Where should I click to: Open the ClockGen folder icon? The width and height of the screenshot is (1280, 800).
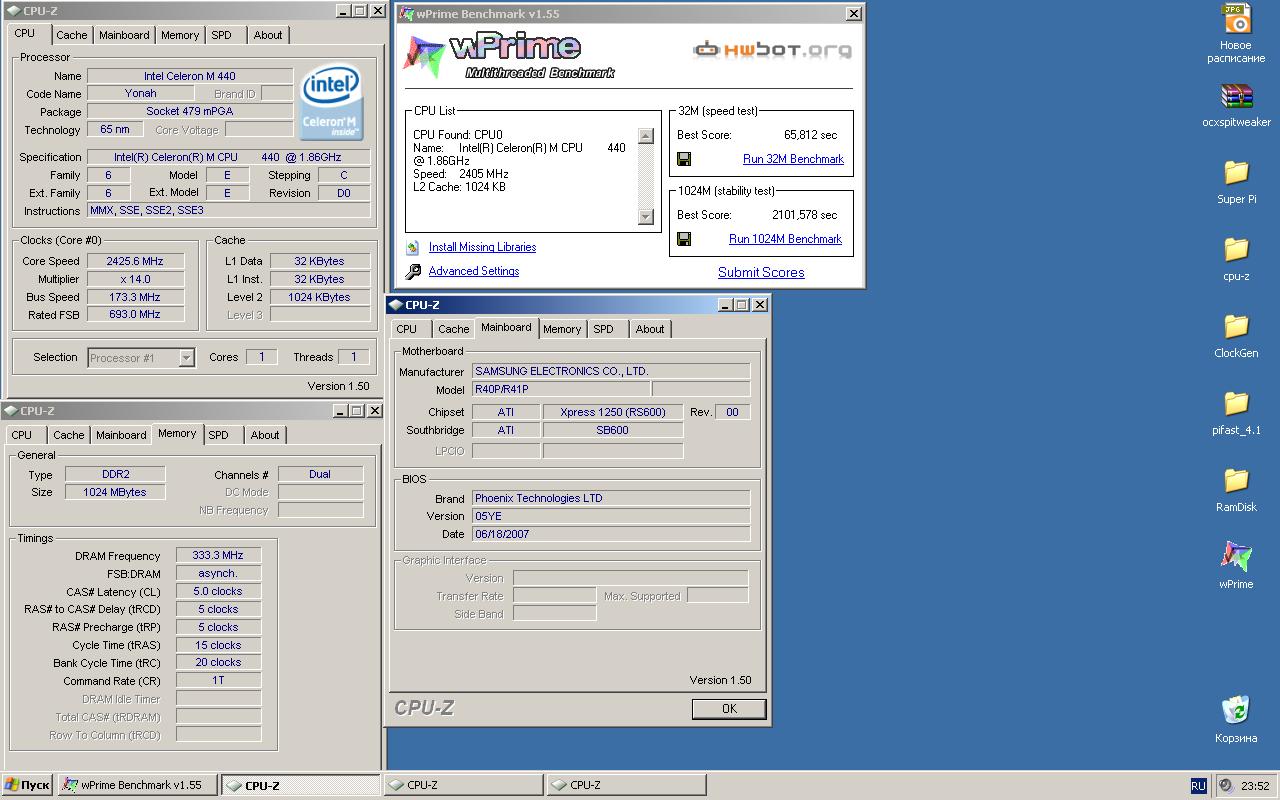pos(1236,327)
